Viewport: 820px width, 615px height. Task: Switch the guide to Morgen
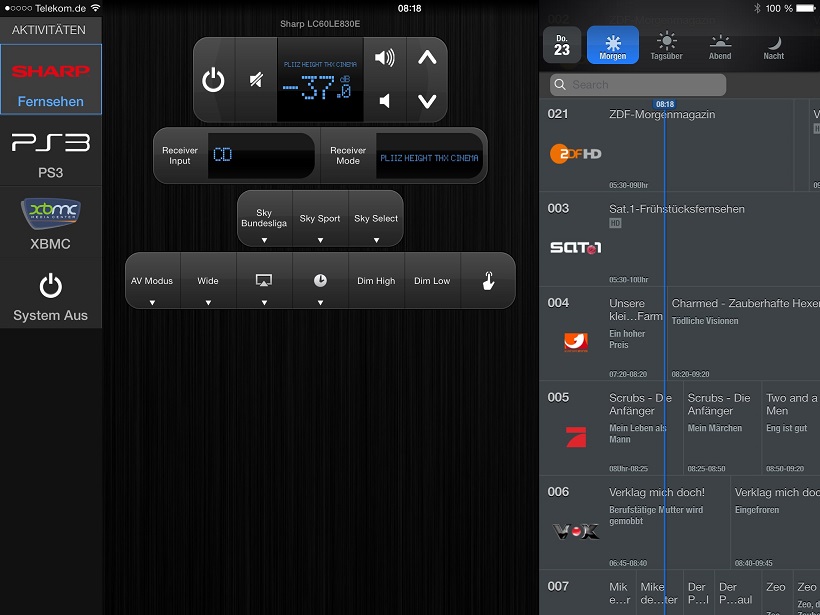tap(613, 45)
